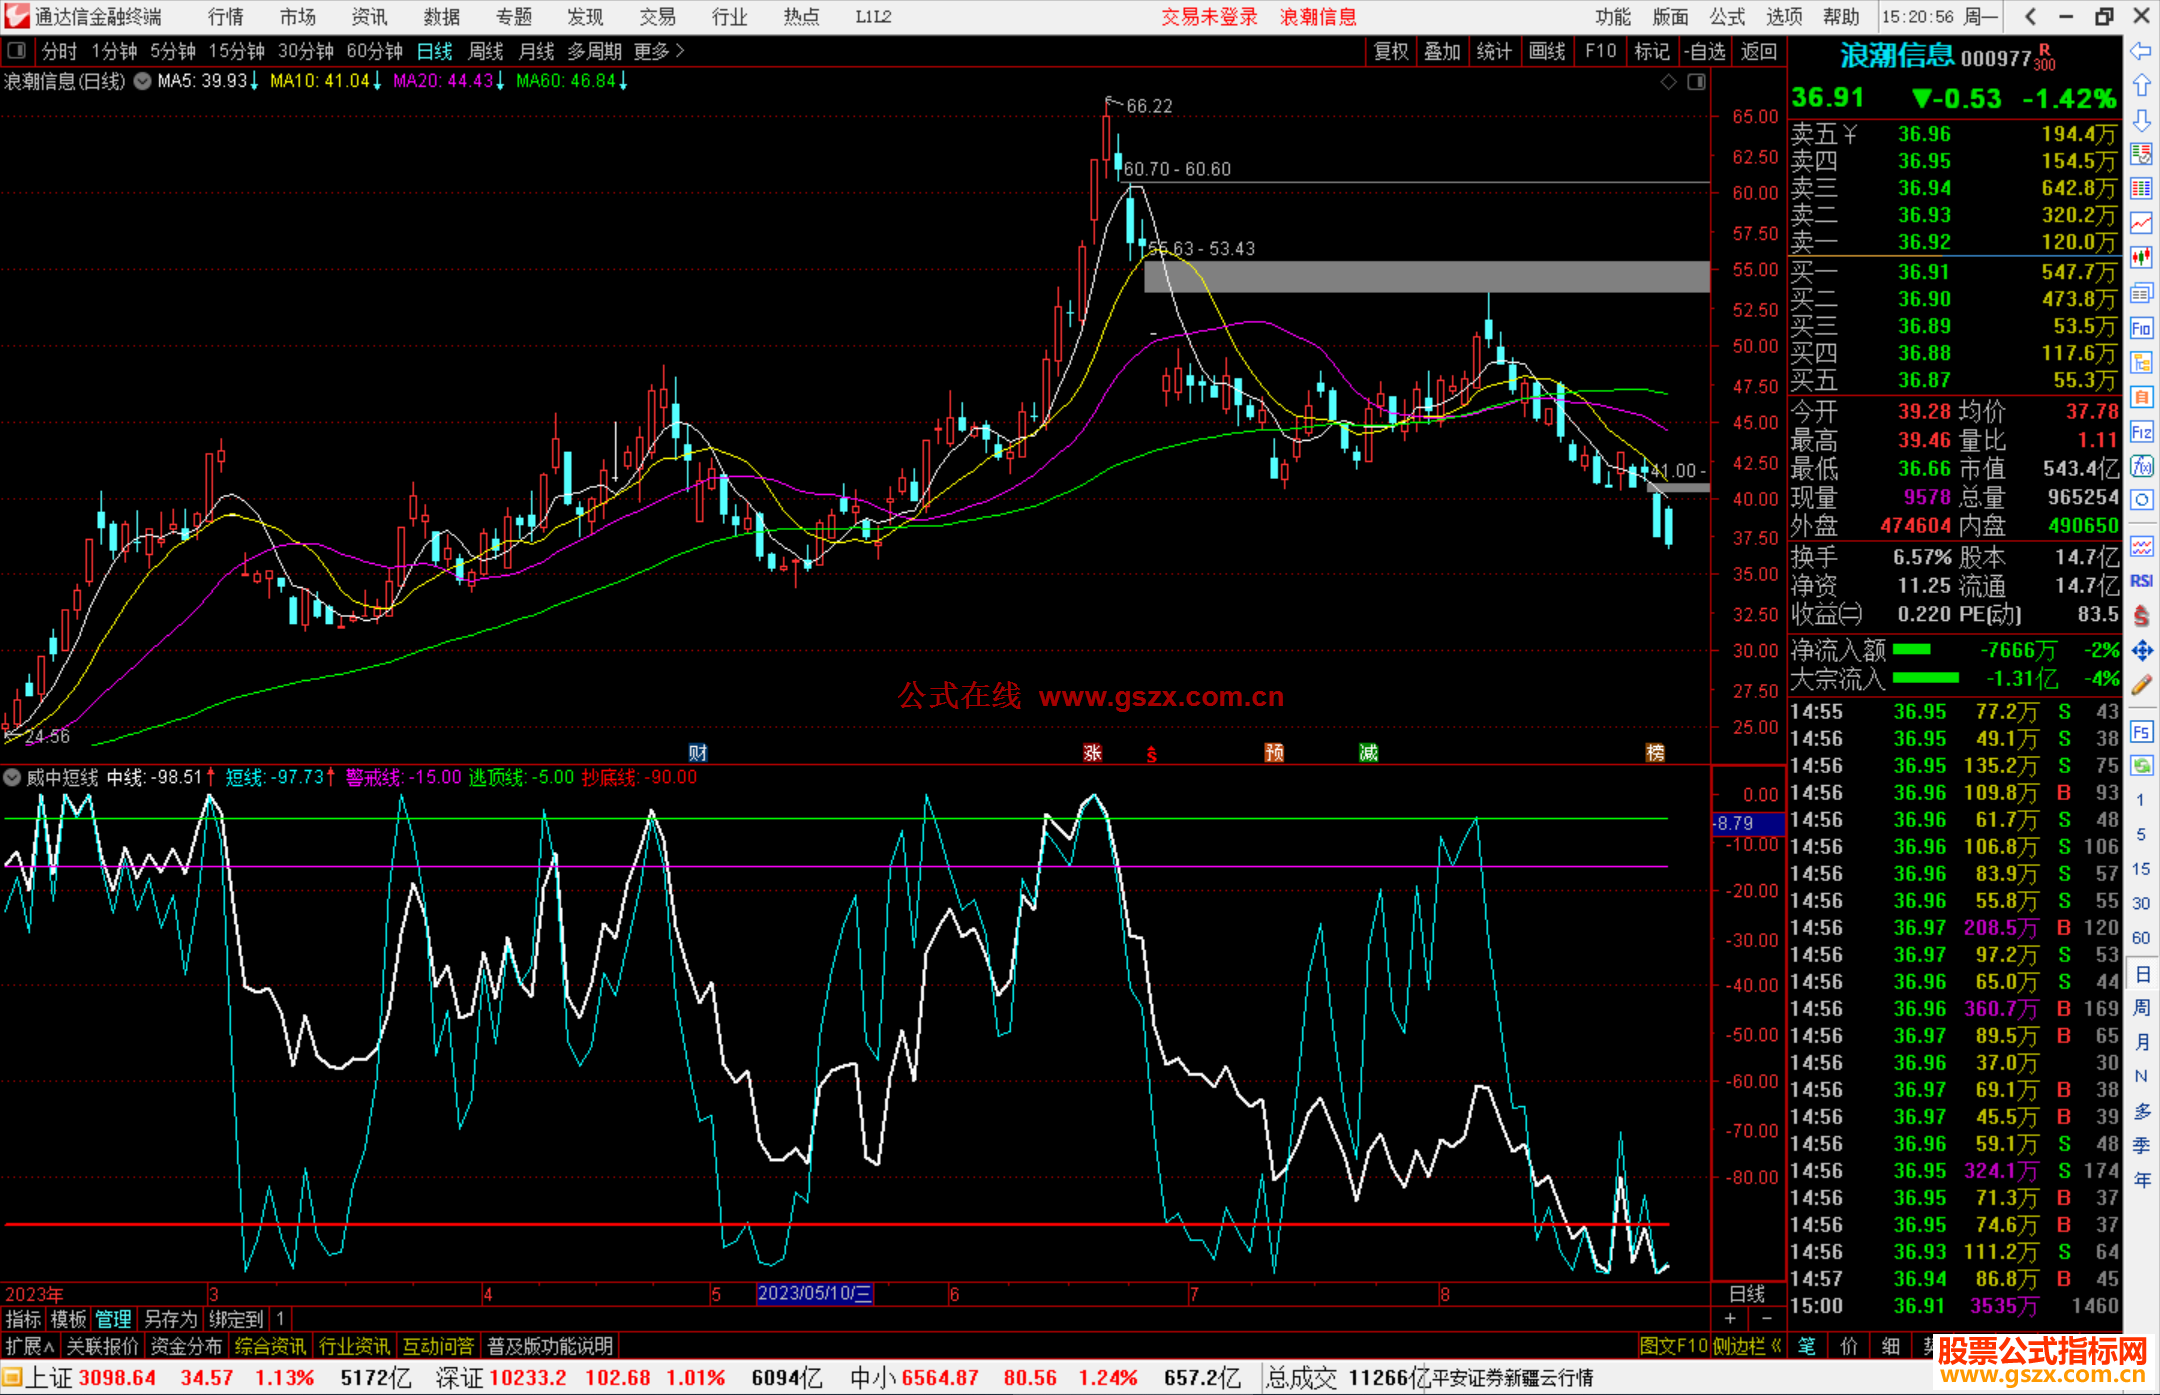Click the back arrow icon in right sidebar

pos(2141,51)
